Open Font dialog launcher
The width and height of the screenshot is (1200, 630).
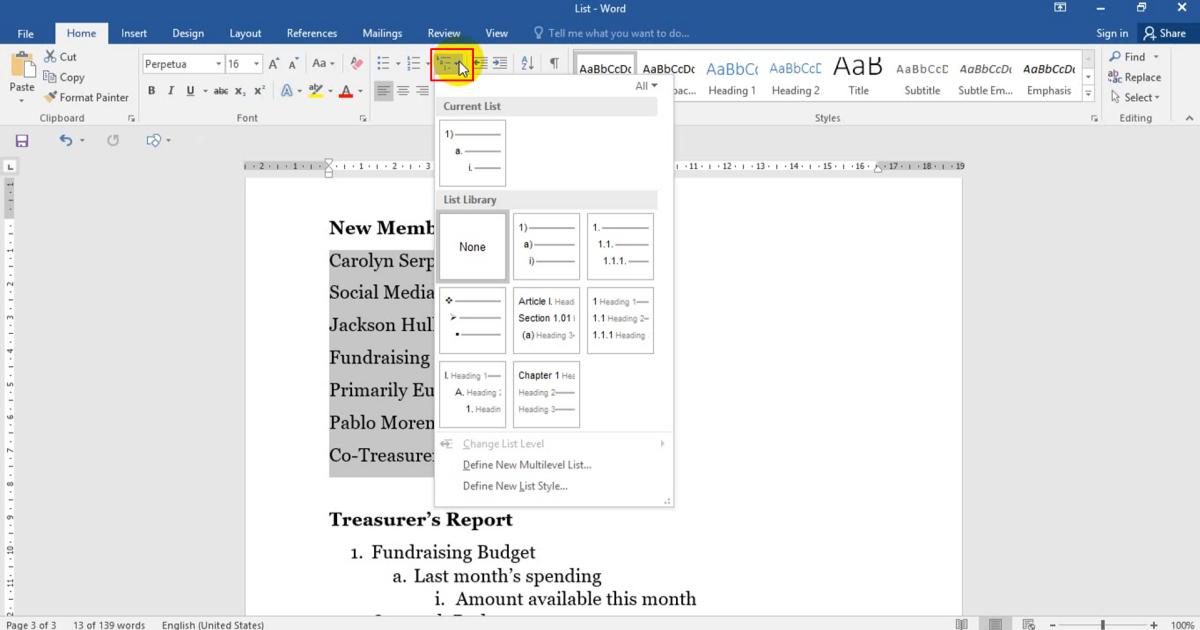[x=362, y=118]
